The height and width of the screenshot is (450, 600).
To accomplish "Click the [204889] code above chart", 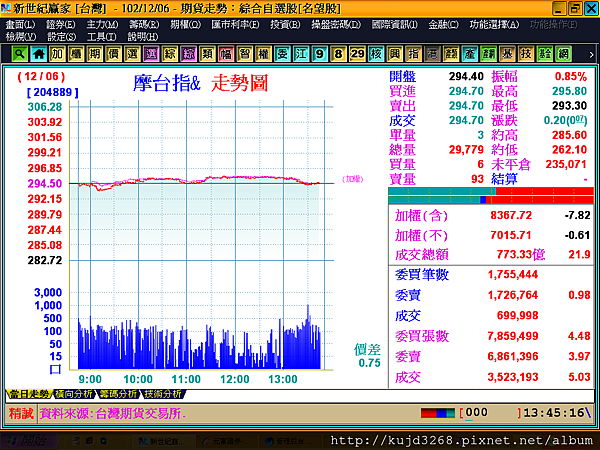I will click(53, 92).
